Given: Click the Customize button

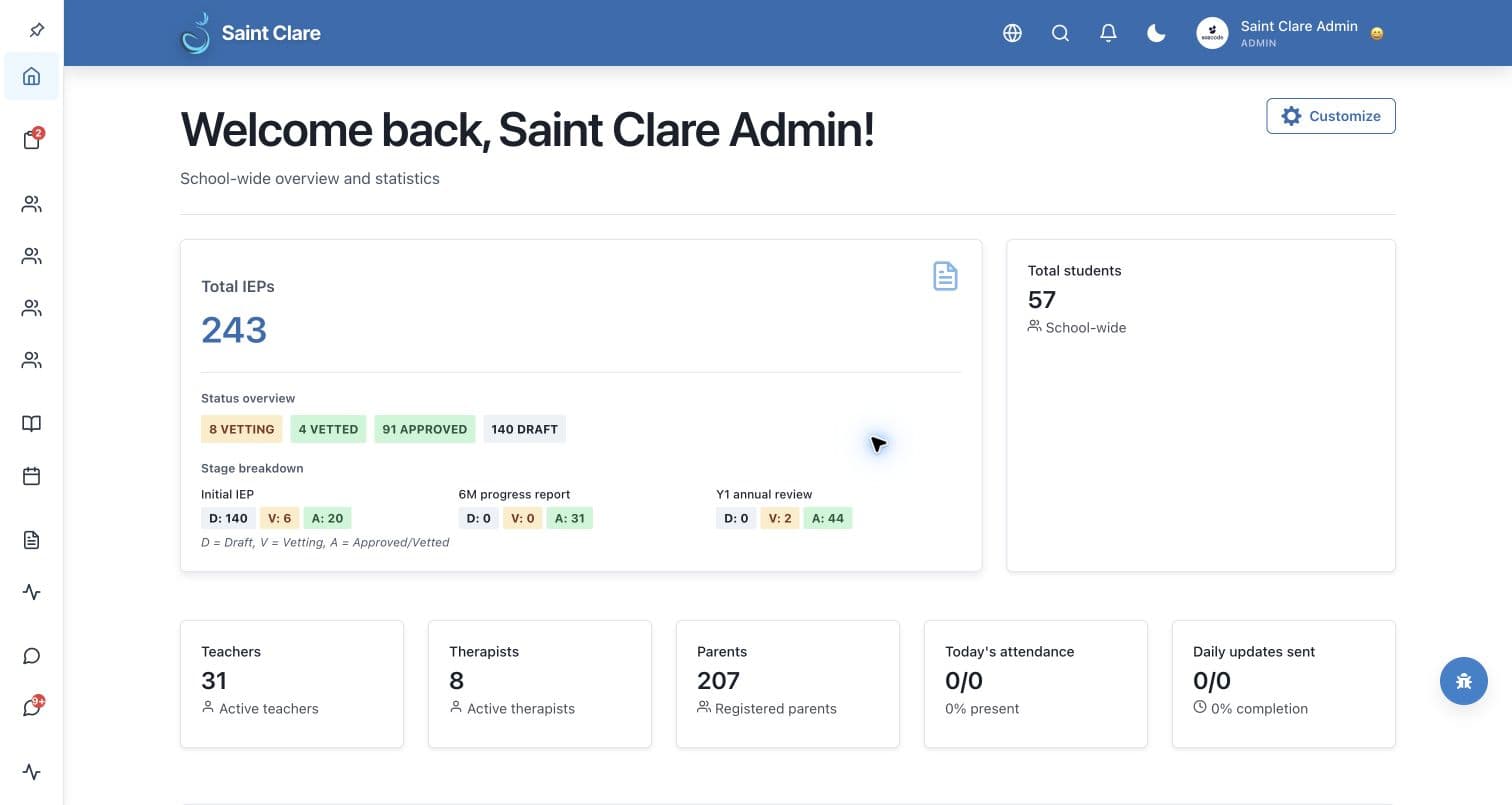Looking at the screenshot, I should 1331,116.
